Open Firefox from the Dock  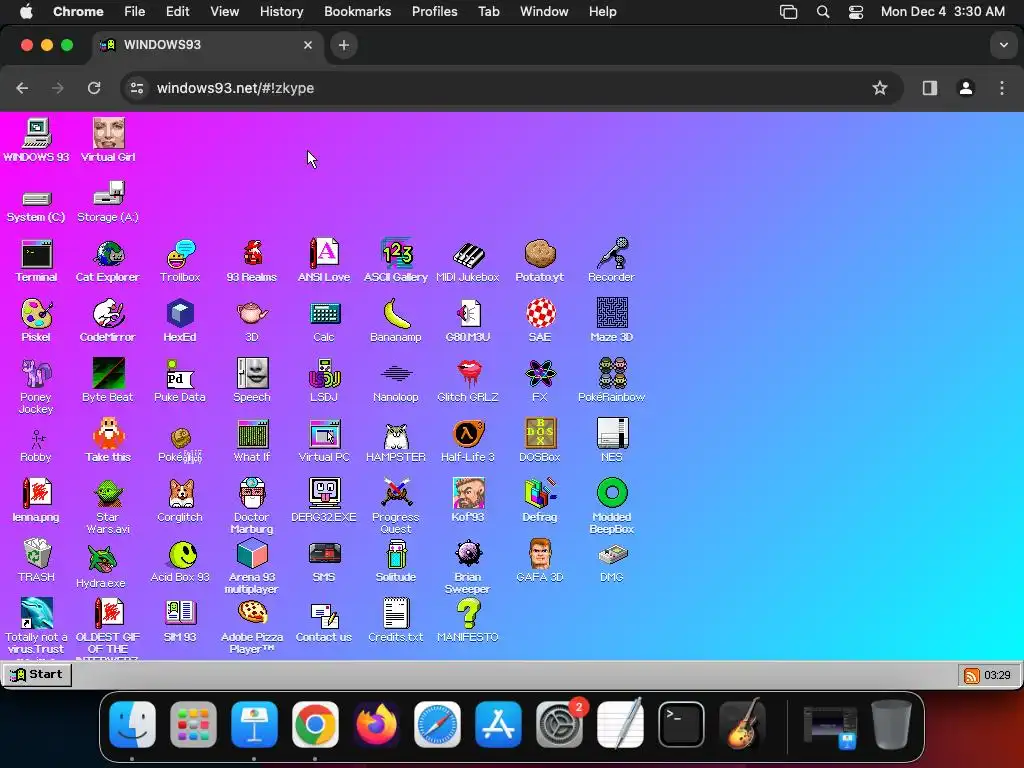coord(376,724)
